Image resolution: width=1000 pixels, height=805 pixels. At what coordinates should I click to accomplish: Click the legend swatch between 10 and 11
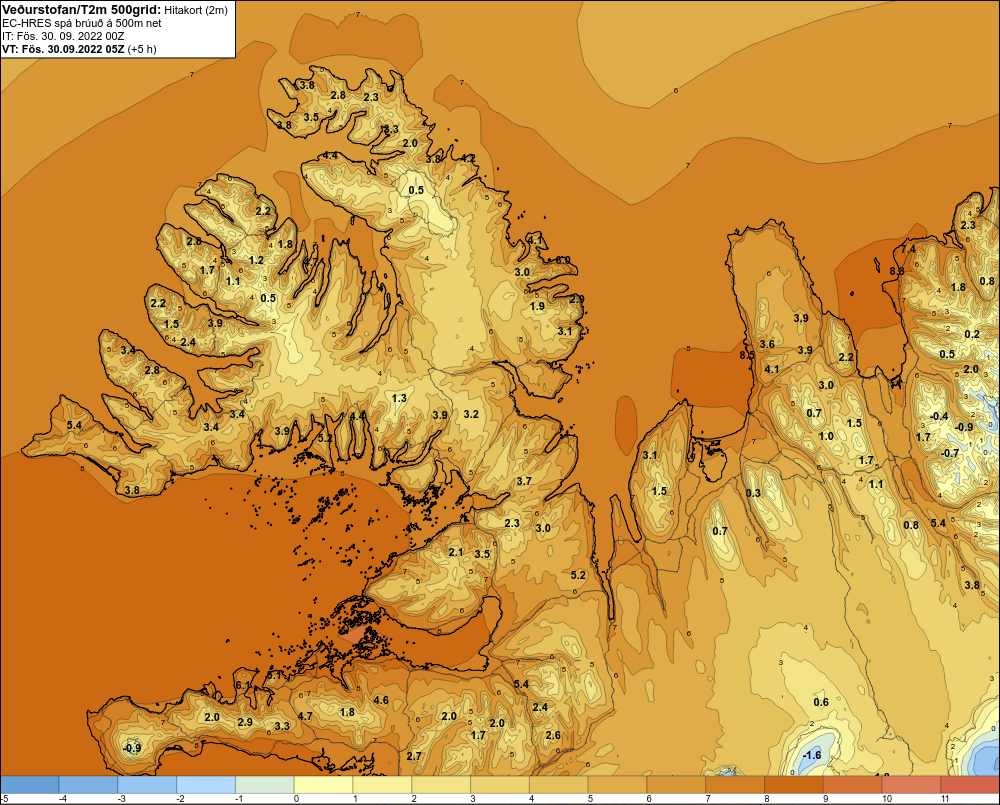(911, 785)
